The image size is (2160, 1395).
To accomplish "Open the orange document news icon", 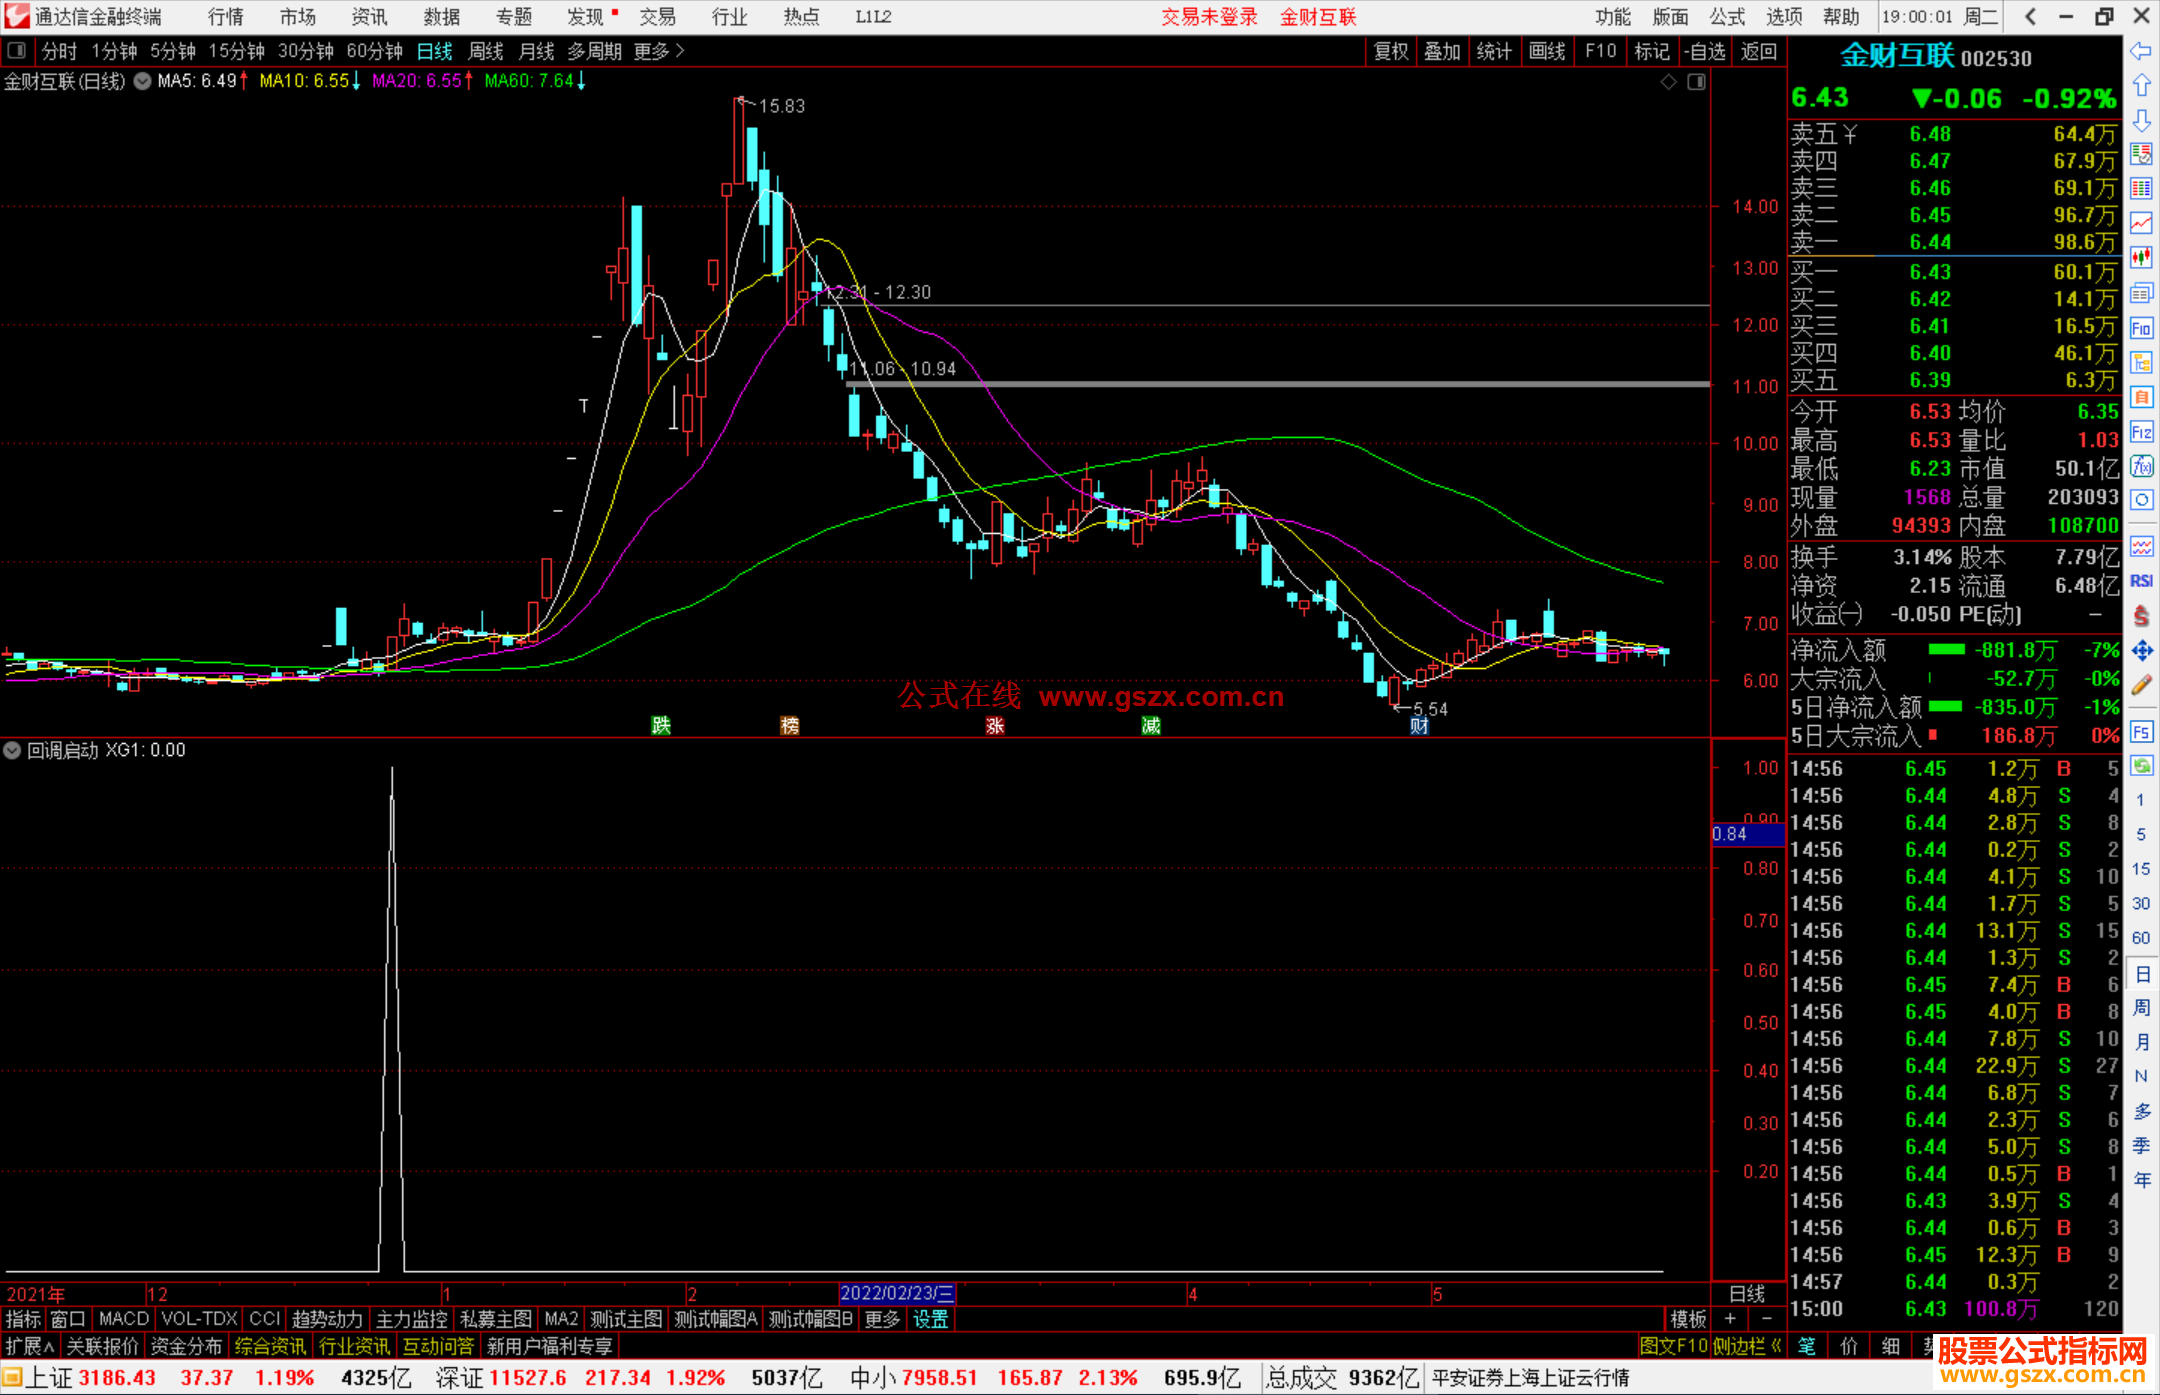I will coord(2141,397).
